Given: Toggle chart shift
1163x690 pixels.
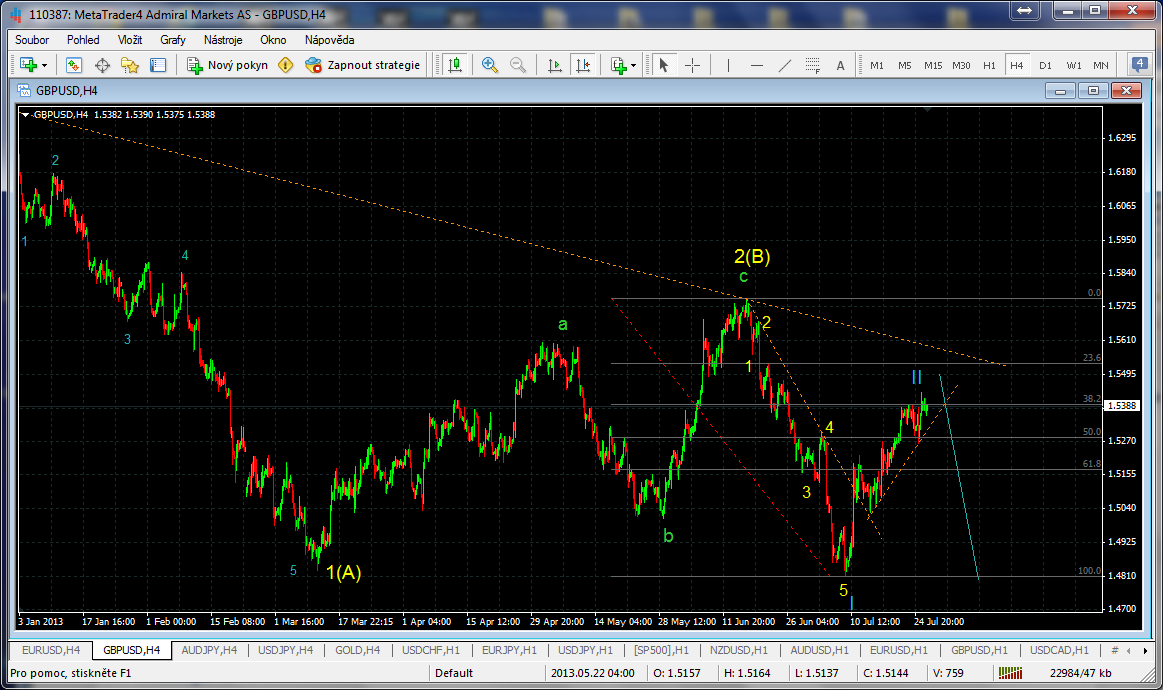Looking at the screenshot, I should tap(583, 65).
